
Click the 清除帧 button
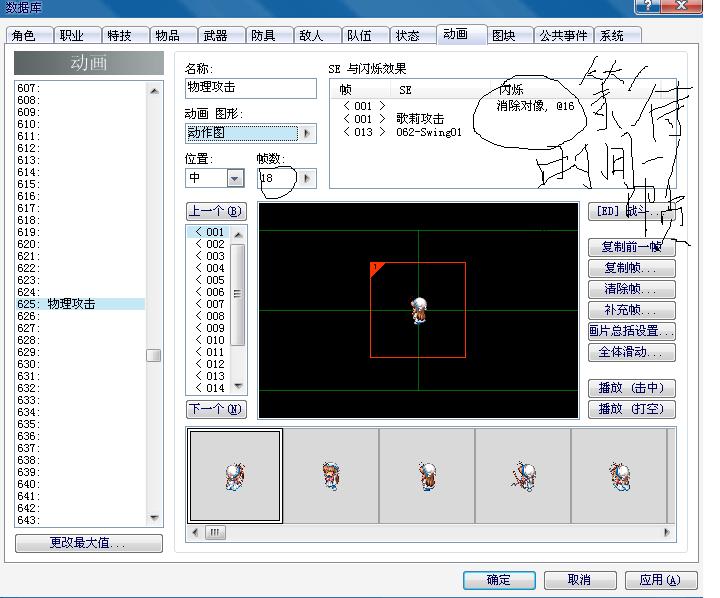631,289
